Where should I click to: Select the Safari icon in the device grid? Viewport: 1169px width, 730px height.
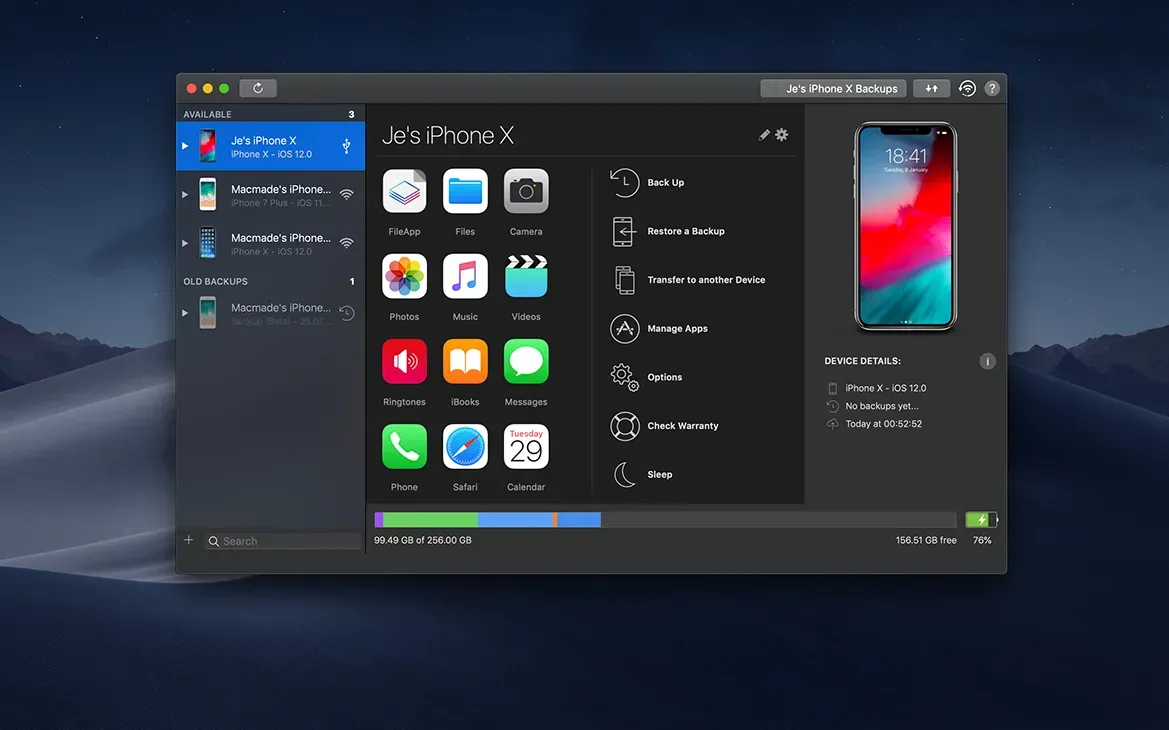pyautogui.click(x=465, y=446)
